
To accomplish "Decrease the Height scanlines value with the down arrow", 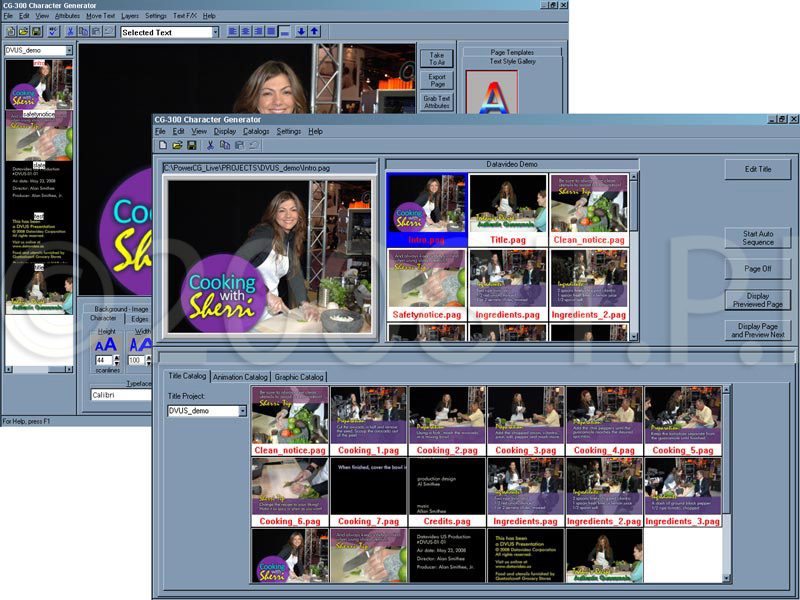I will coord(117,363).
